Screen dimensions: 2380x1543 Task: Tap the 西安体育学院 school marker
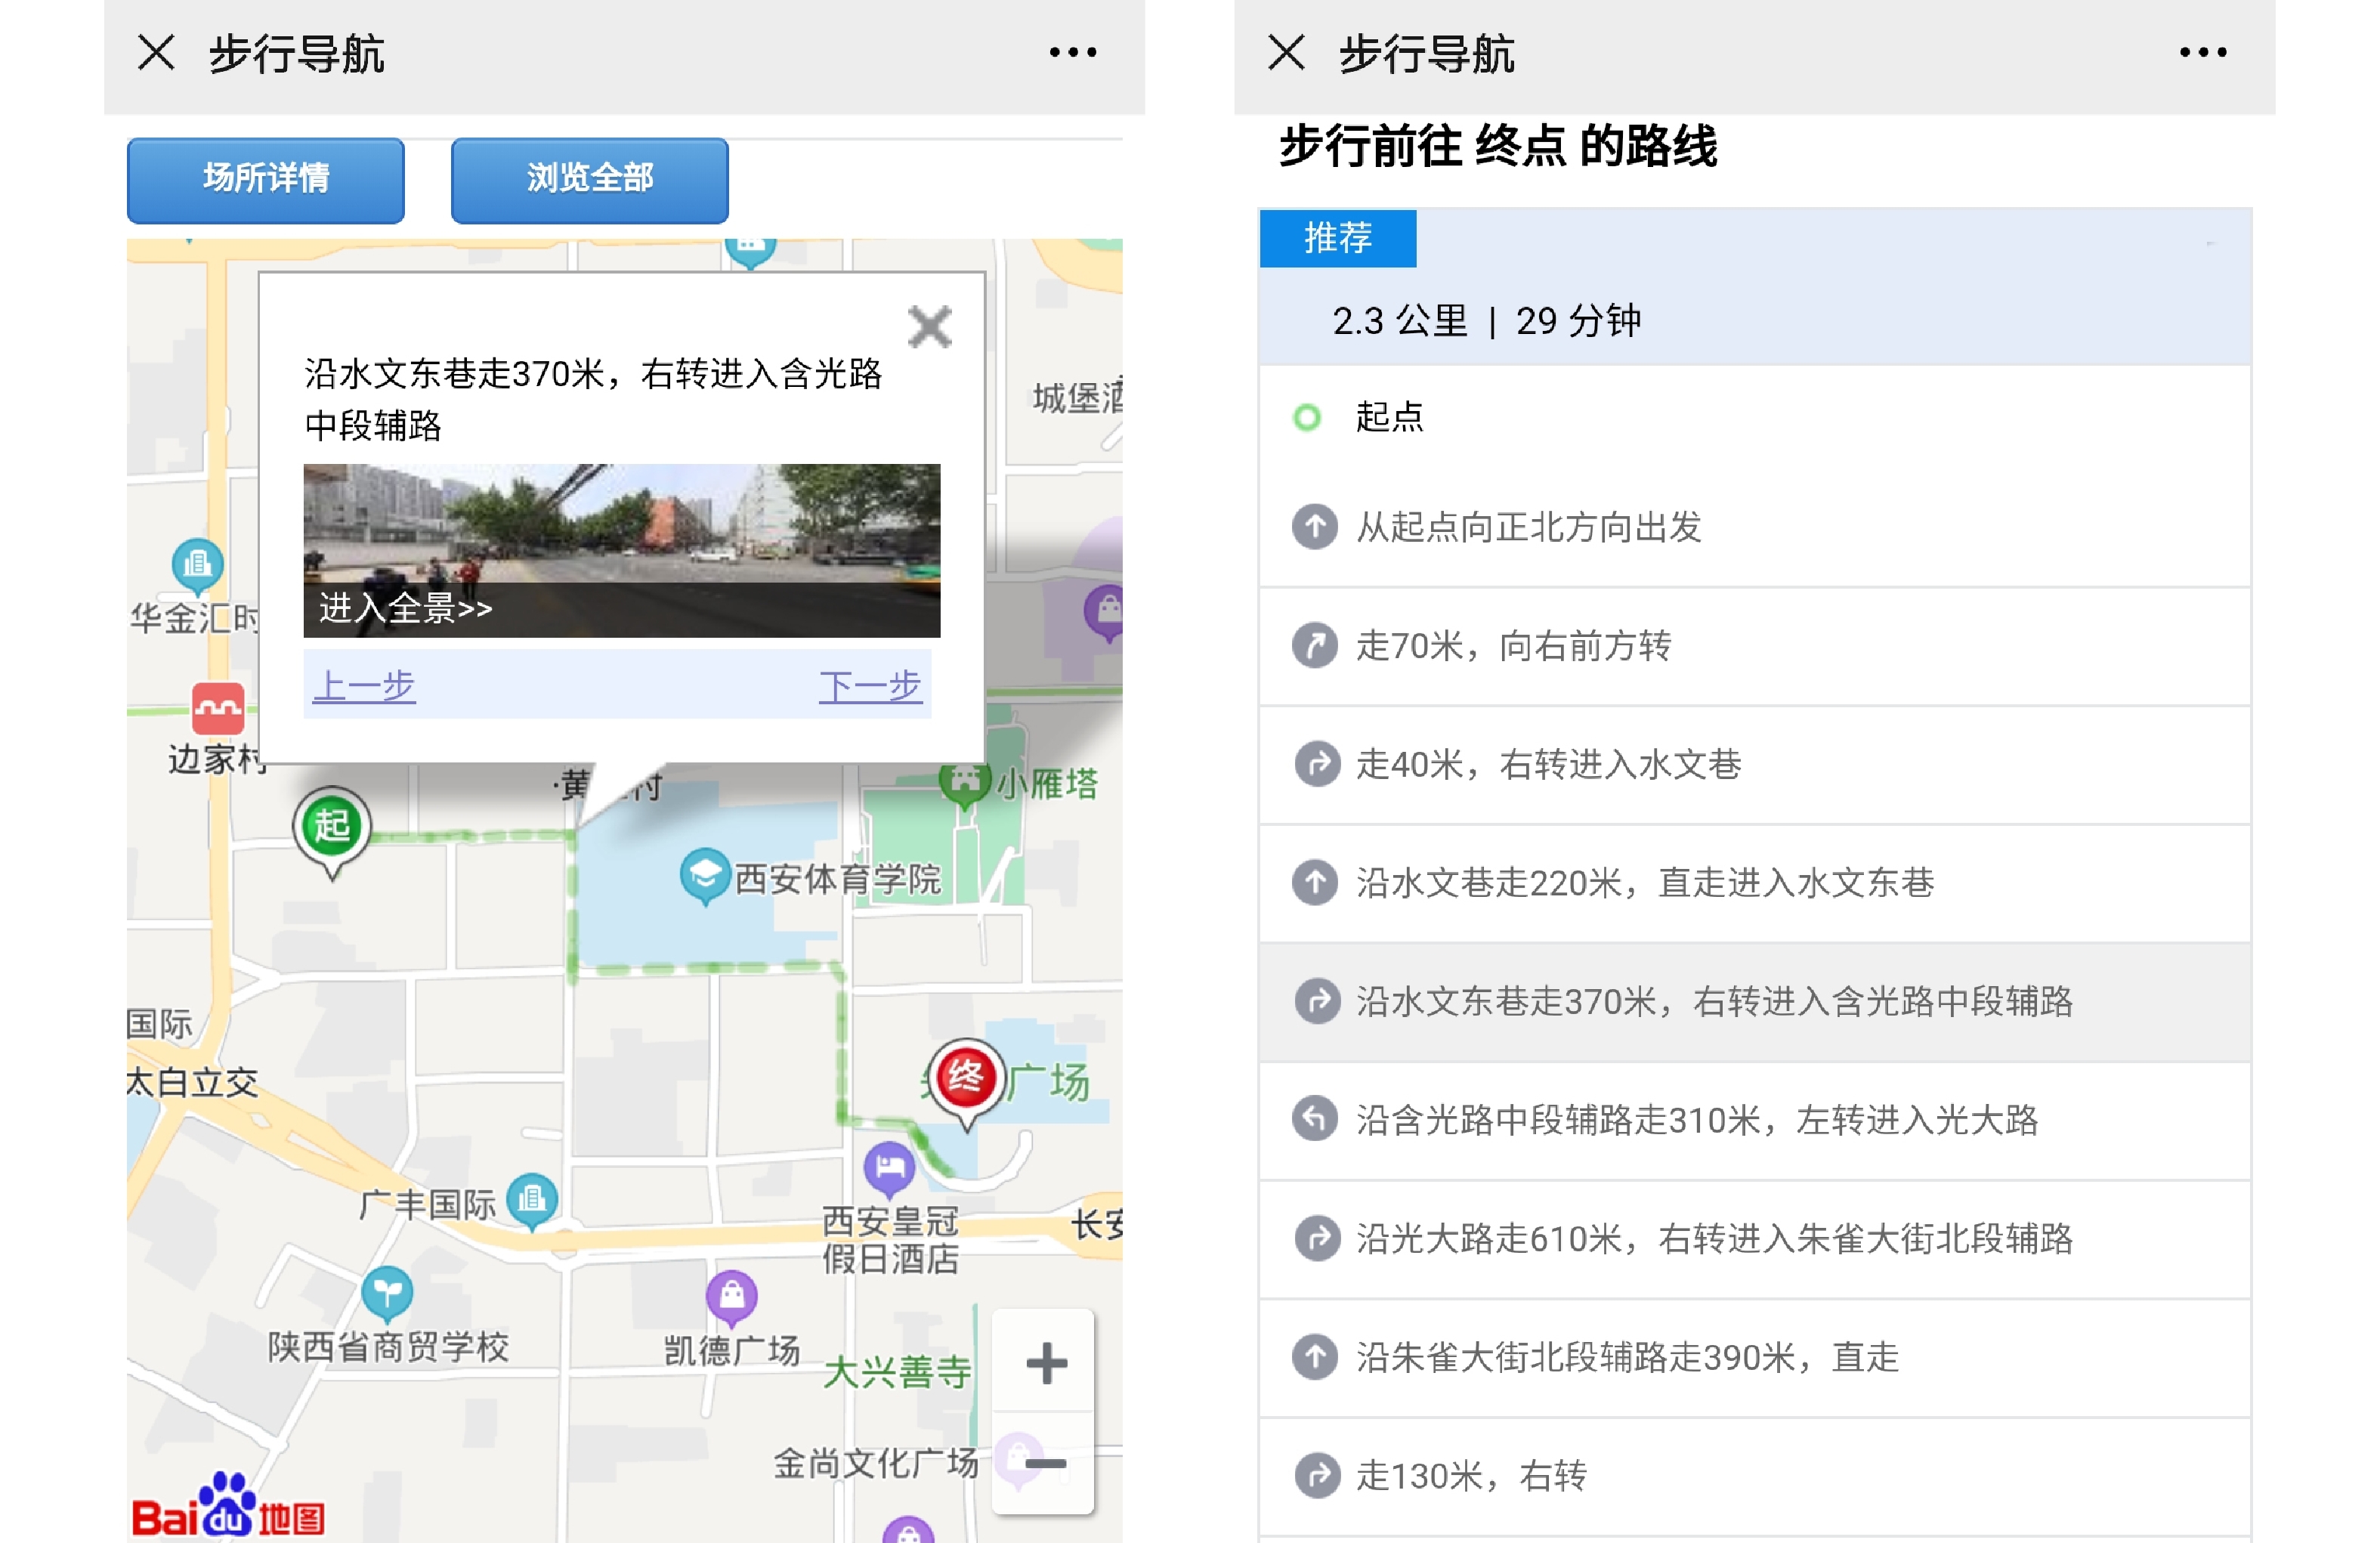click(705, 877)
